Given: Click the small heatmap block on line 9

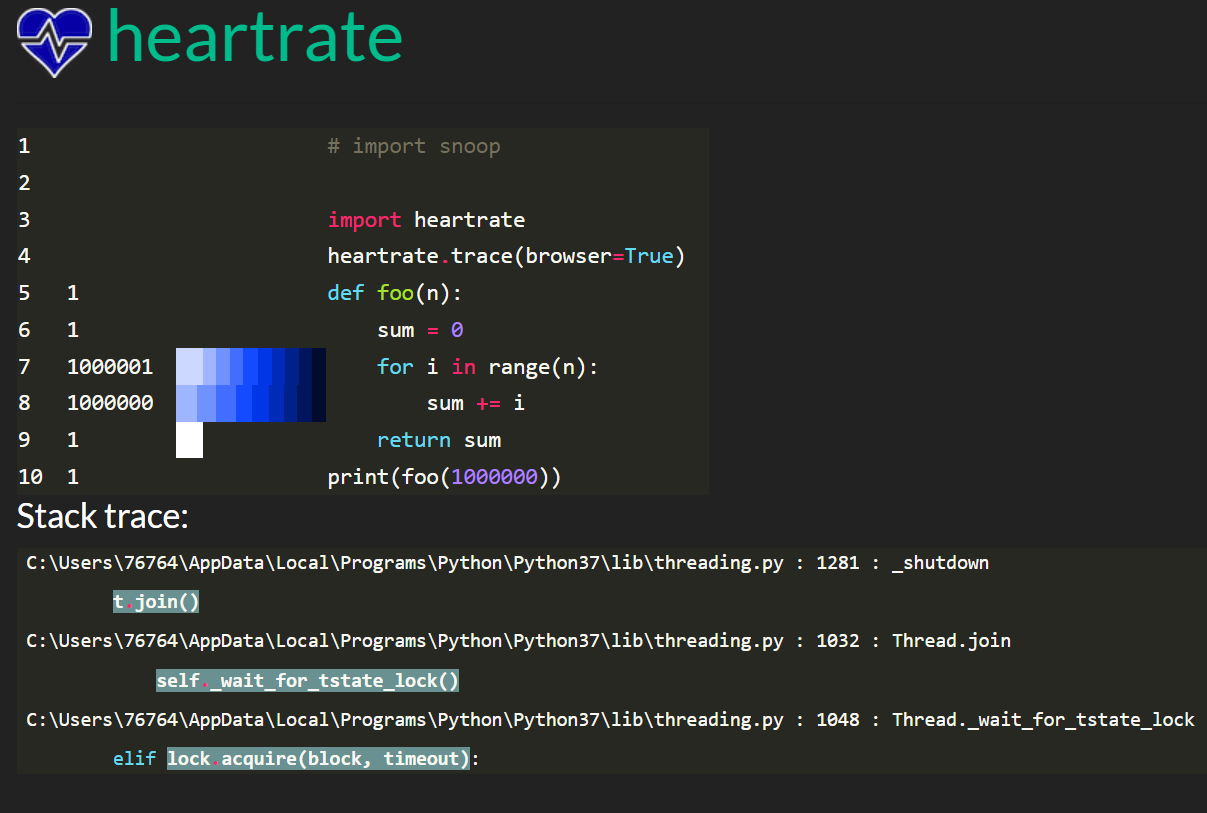Looking at the screenshot, I should pos(189,438).
